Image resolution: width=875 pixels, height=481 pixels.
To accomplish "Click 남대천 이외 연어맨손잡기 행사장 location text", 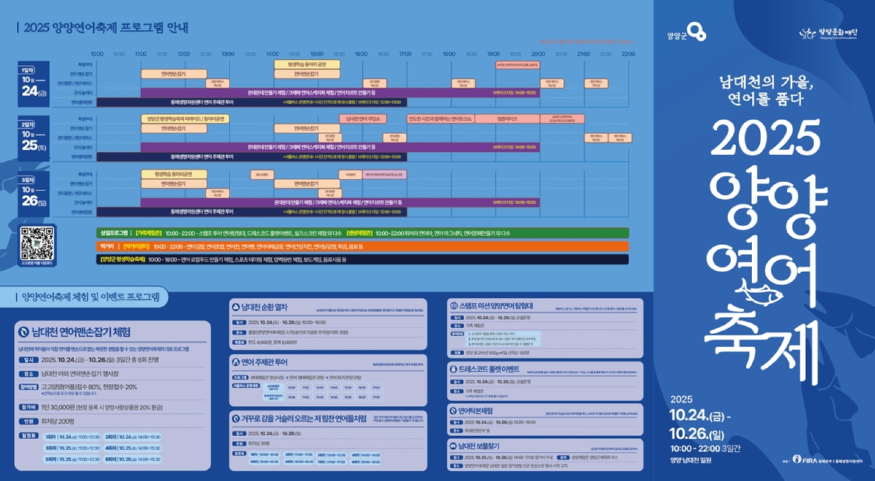I will 80,374.
